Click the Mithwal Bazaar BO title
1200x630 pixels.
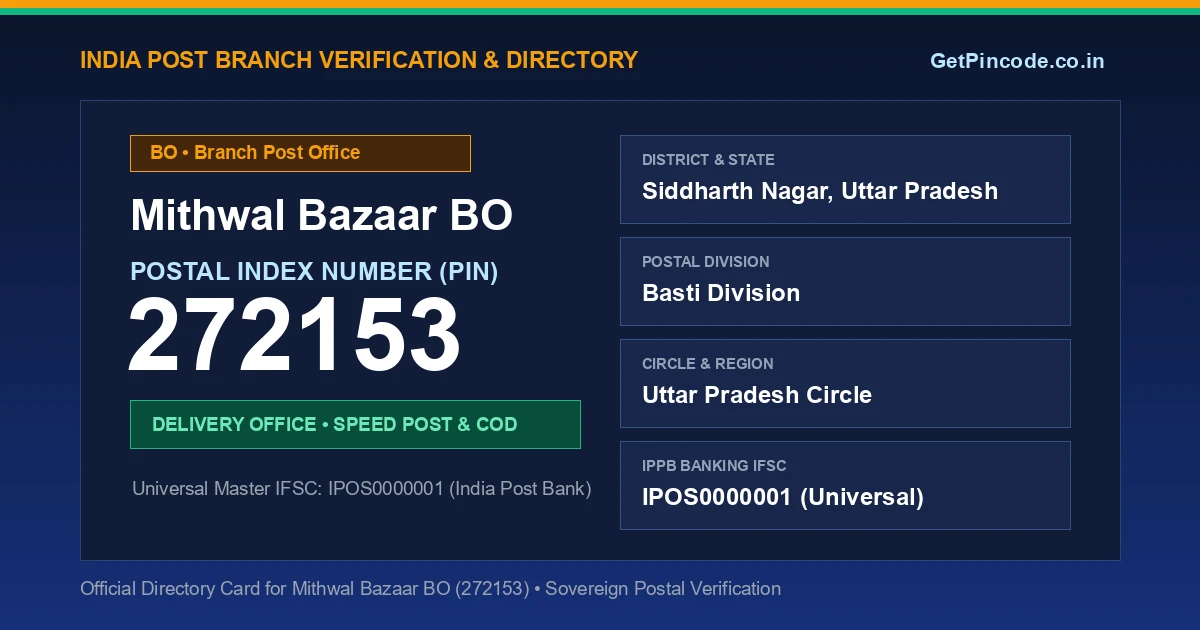click(x=322, y=216)
